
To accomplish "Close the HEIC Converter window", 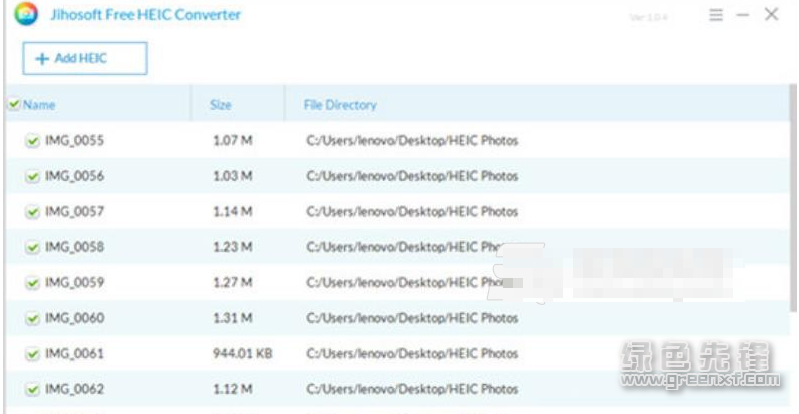I will [x=771, y=14].
